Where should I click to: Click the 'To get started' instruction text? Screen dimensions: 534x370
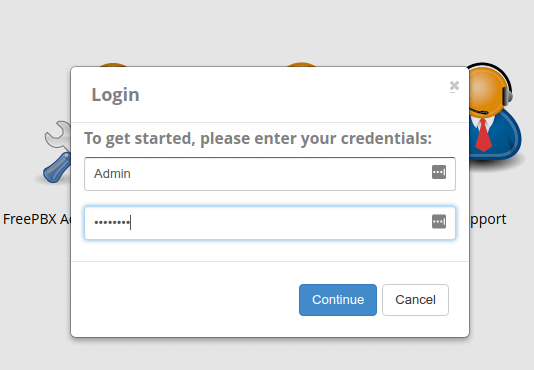click(258, 138)
